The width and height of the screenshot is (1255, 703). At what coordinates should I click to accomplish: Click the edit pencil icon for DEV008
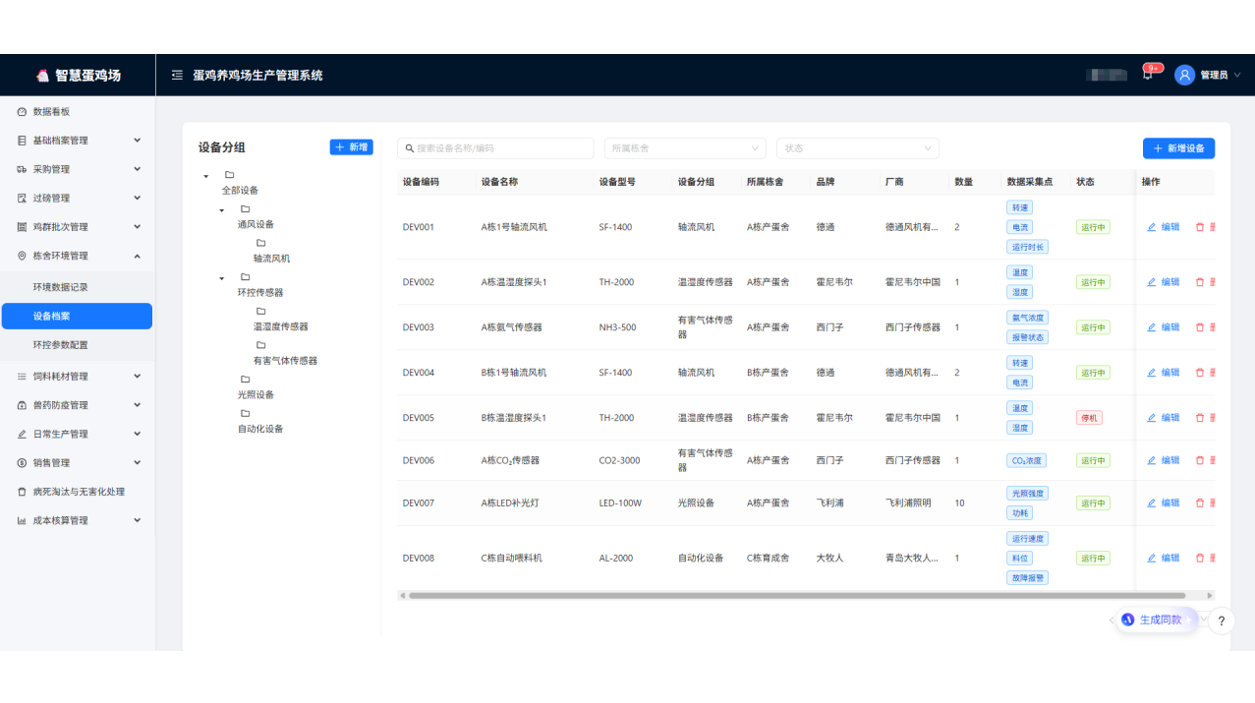pos(1151,558)
